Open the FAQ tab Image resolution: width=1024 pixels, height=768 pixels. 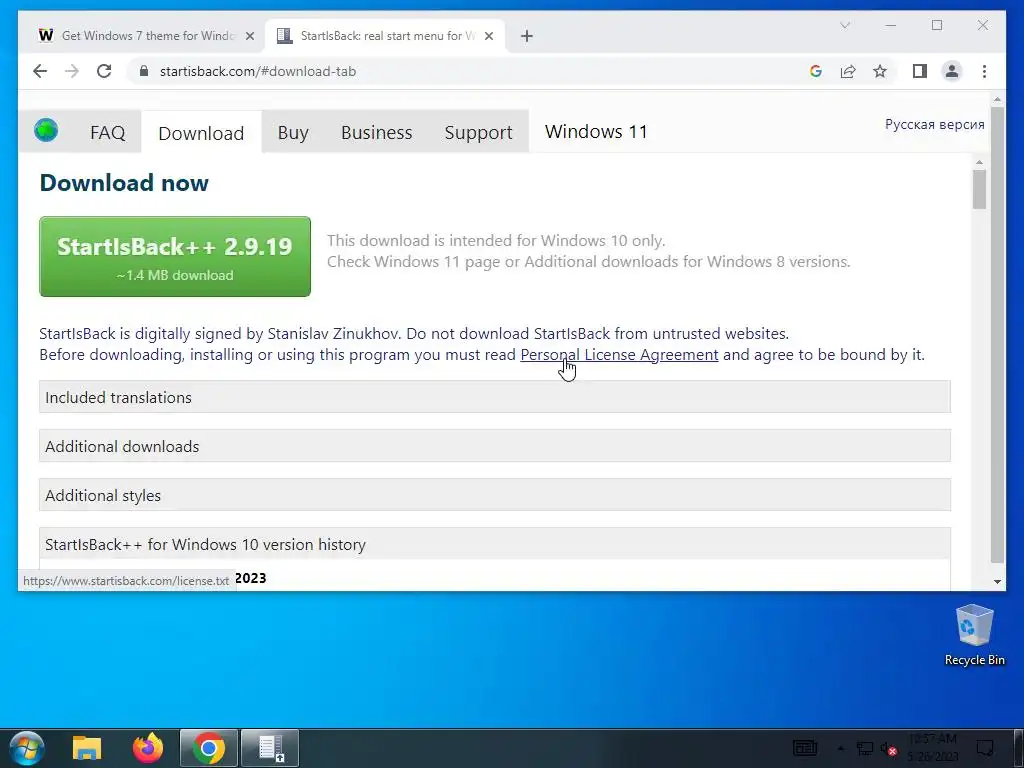(x=108, y=133)
